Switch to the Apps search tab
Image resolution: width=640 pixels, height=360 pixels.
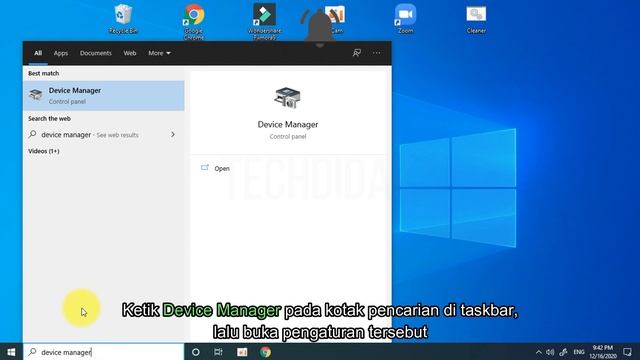61,53
